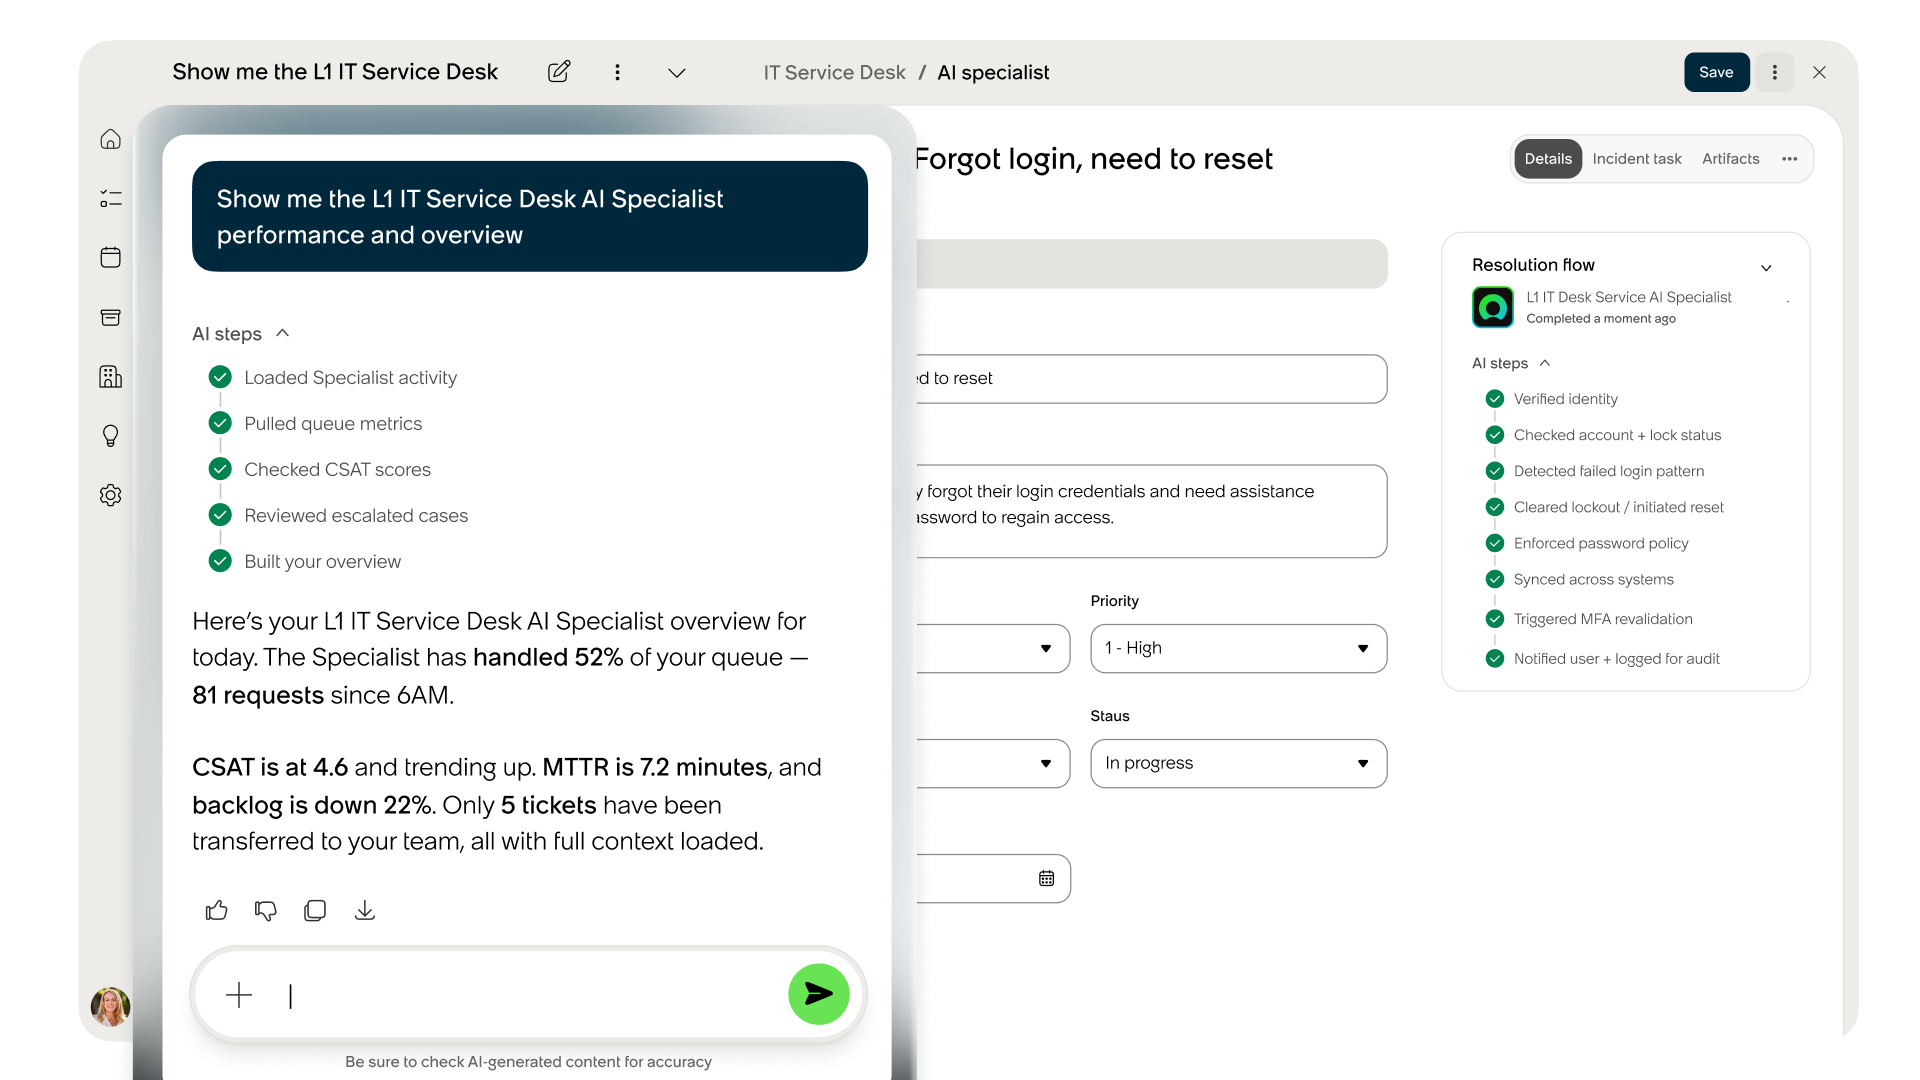
Task: Open the Priority dropdown showing 1 - High
Action: (x=1239, y=648)
